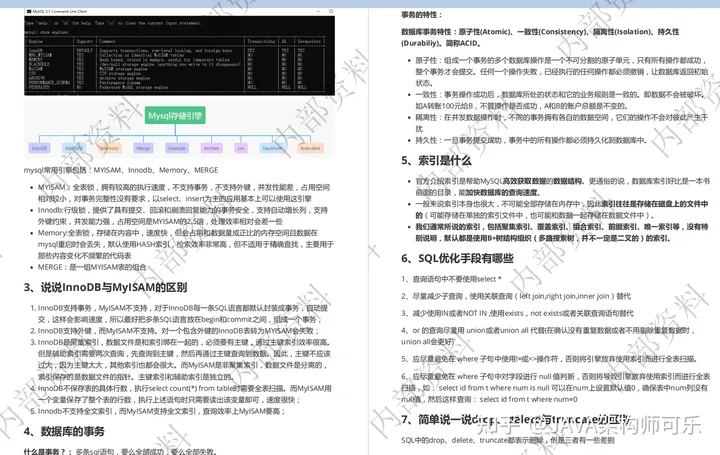Screen dimensions: 720x455
Task: Click the bullet starting with Memory:全表锁
Action: tap(186, 244)
